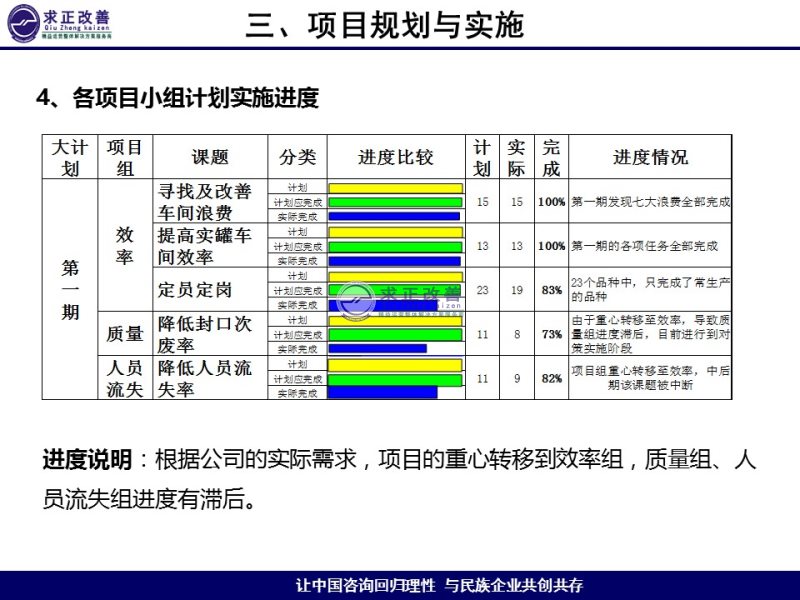Viewport: 800px width, 600px height.
Task: Click the 进度情况 column header
Action: pyautogui.click(x=650, y=157)
